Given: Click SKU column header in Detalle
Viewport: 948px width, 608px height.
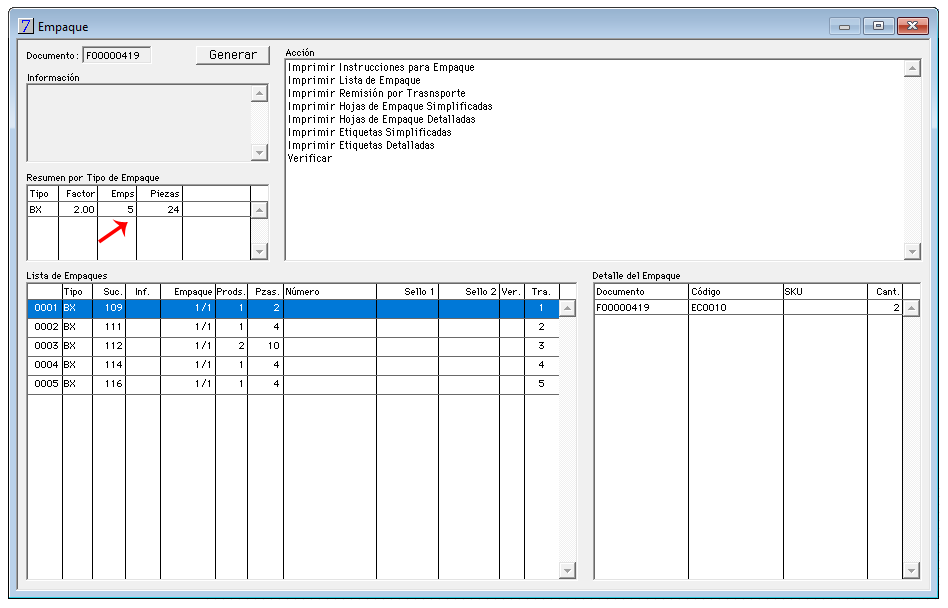Looking at the screenshot, I should pyautogui.click(x=825, y=292).
